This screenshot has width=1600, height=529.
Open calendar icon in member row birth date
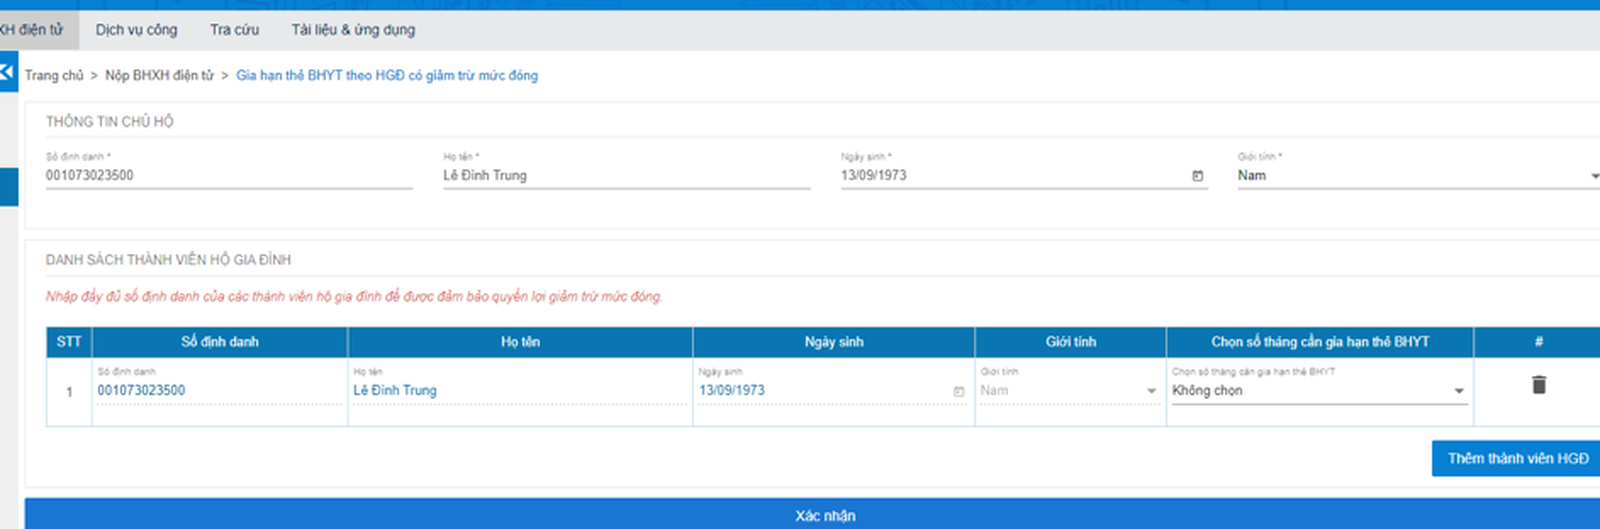click(958, 391)
